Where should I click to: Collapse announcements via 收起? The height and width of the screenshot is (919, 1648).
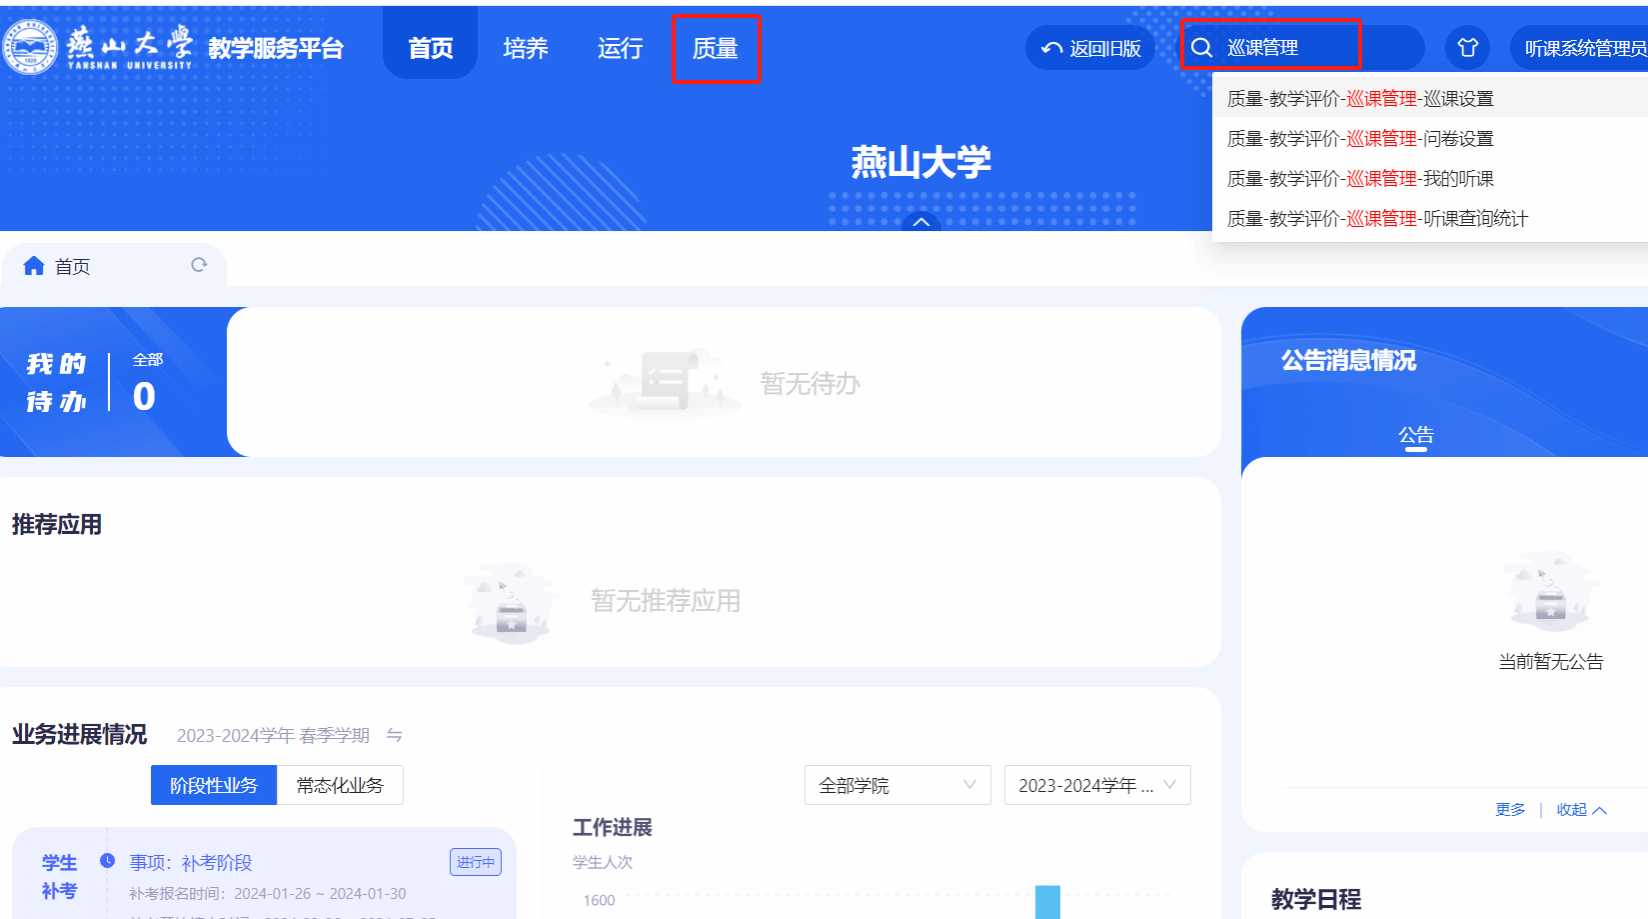click(1580, 809)
